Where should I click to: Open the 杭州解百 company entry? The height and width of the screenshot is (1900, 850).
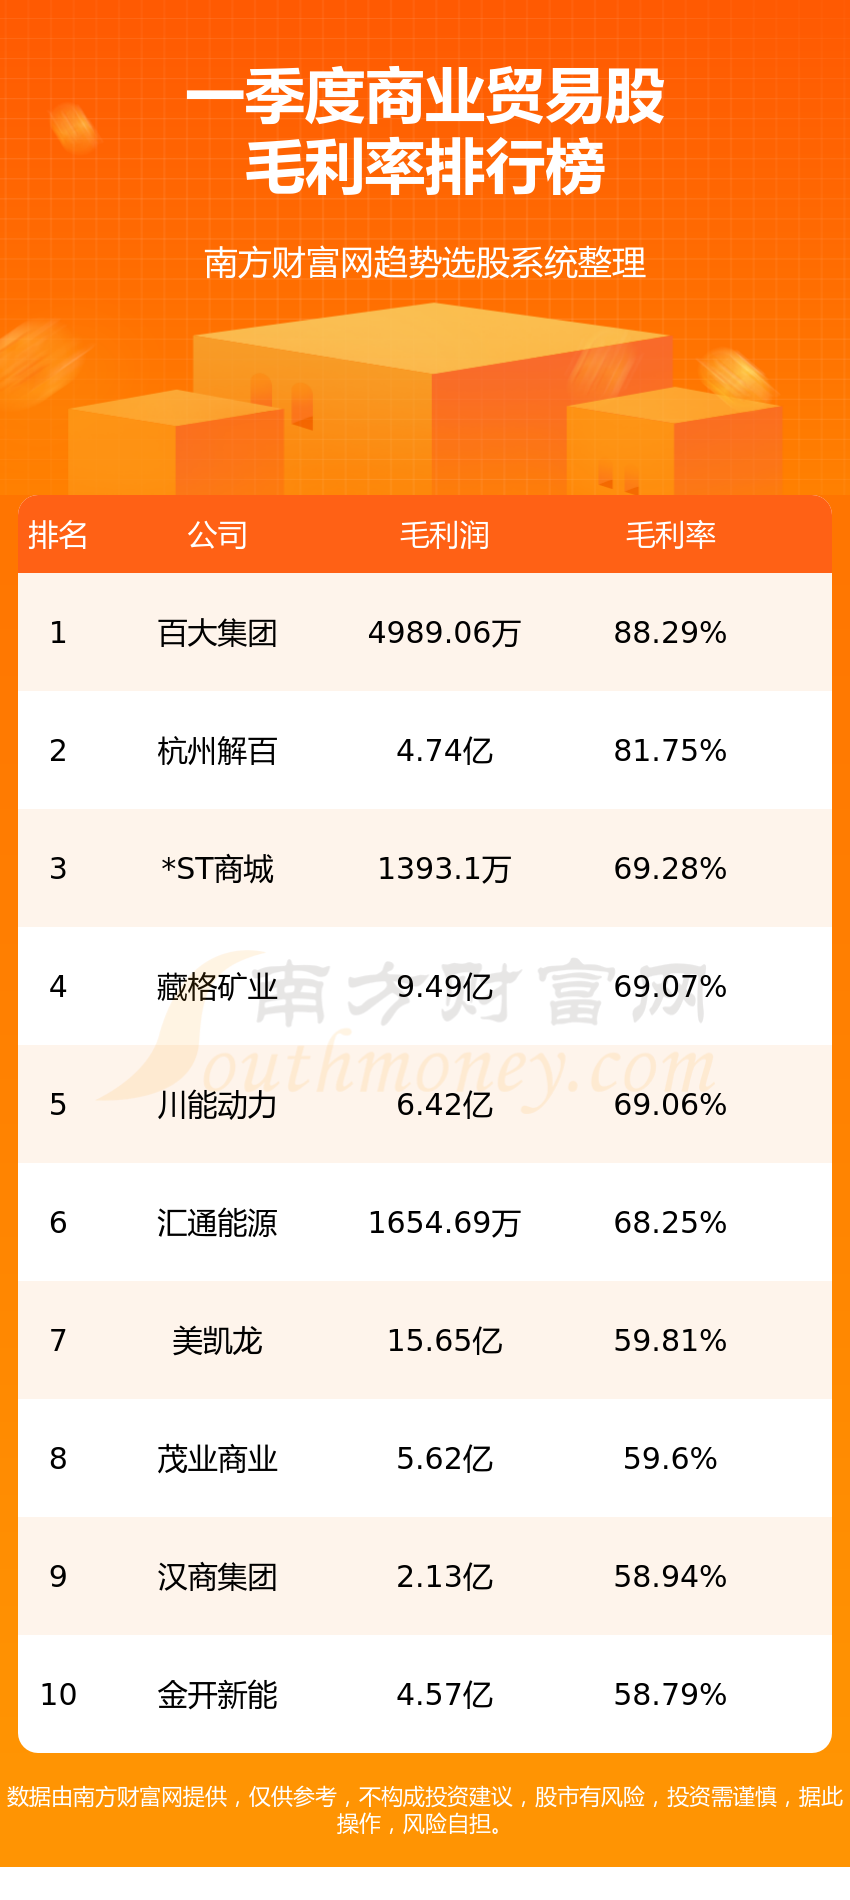(x=217, y=751)
